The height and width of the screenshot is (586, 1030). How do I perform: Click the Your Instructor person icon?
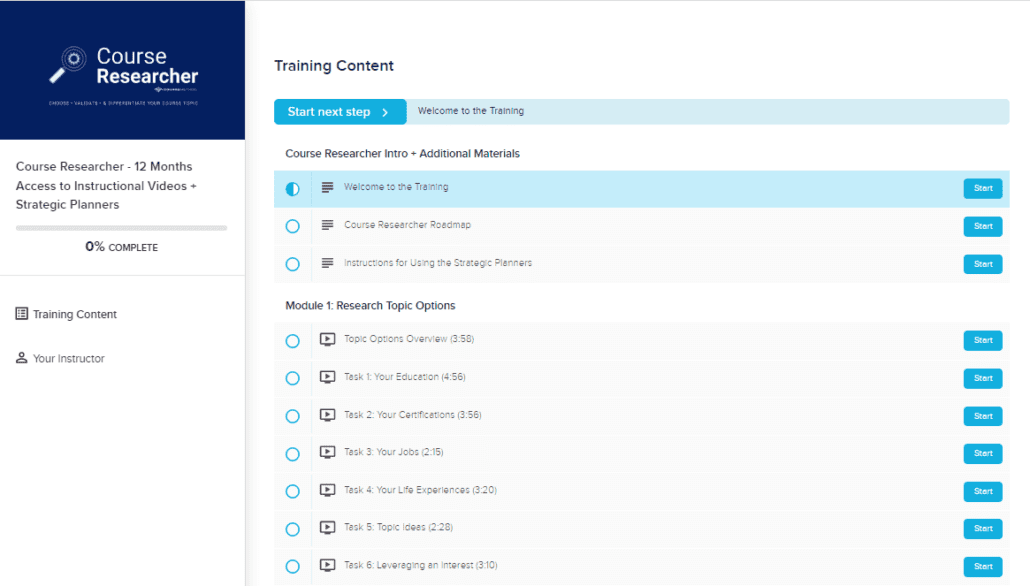tap(22, 357)
